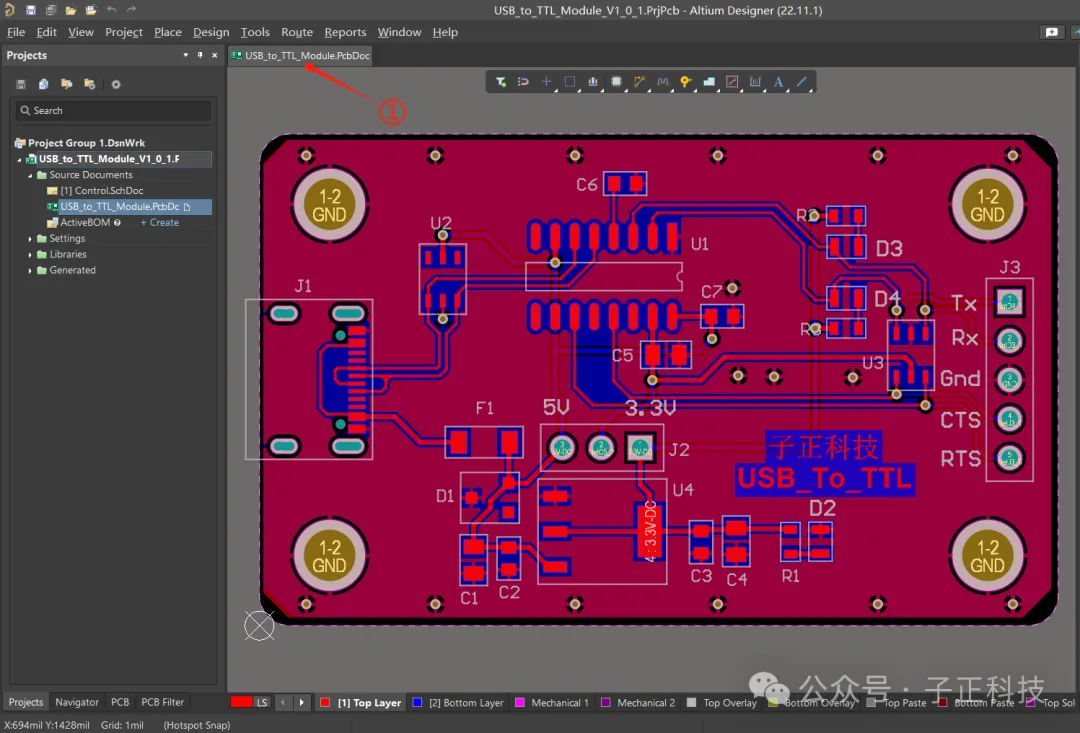The height and width of the screenshot is (733, 1080).
Task: Select the Place Via tool
Action: tap(686, 82)
